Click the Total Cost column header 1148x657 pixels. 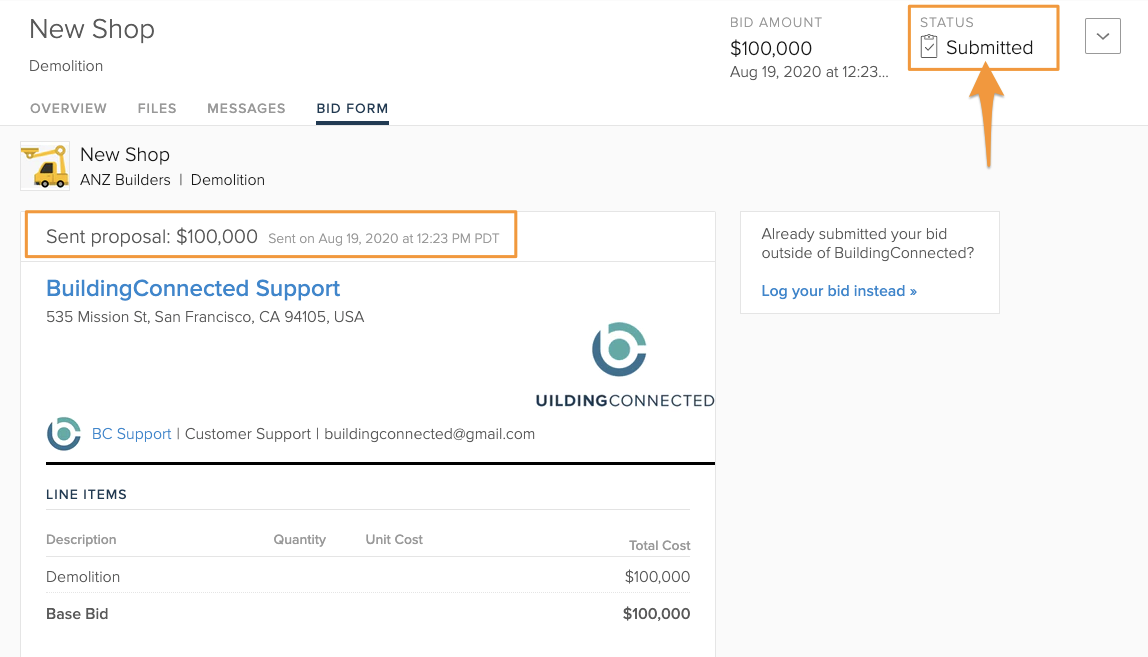(x=659, y=545)
